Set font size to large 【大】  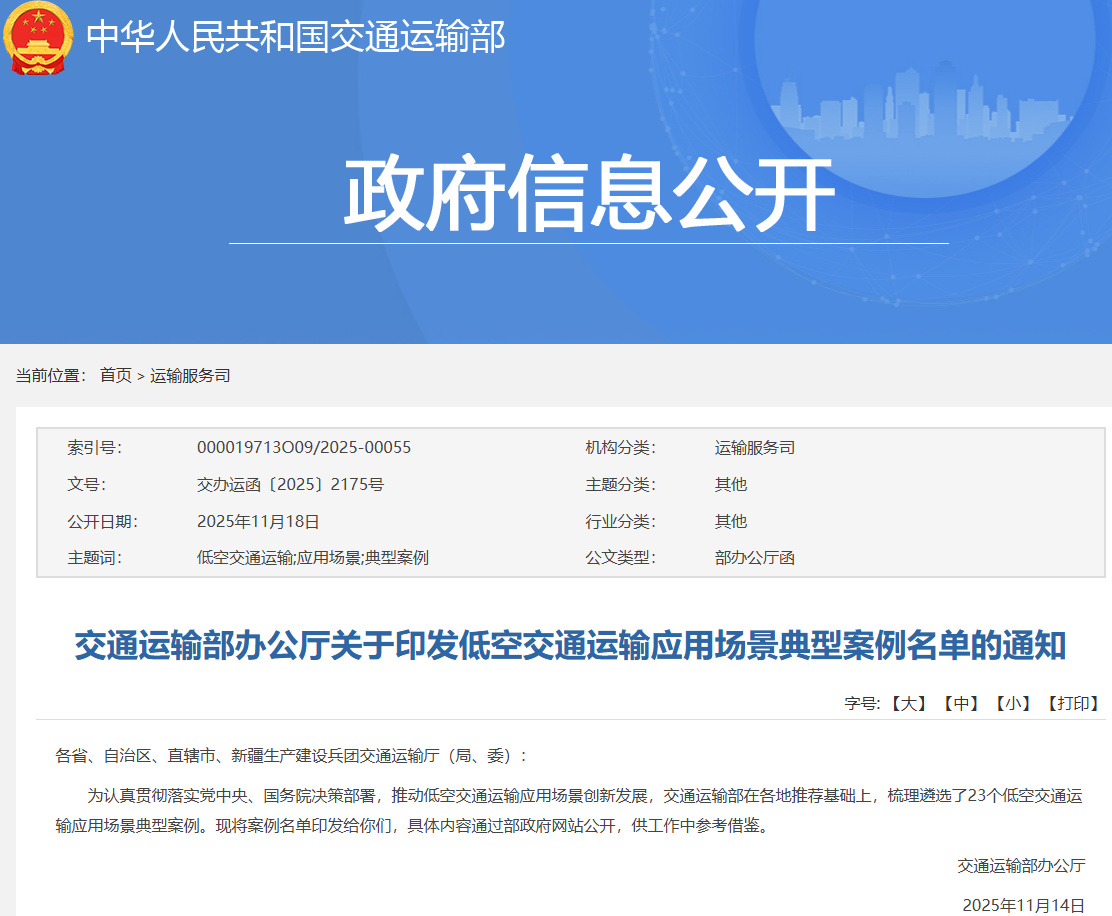click(908, 703)
